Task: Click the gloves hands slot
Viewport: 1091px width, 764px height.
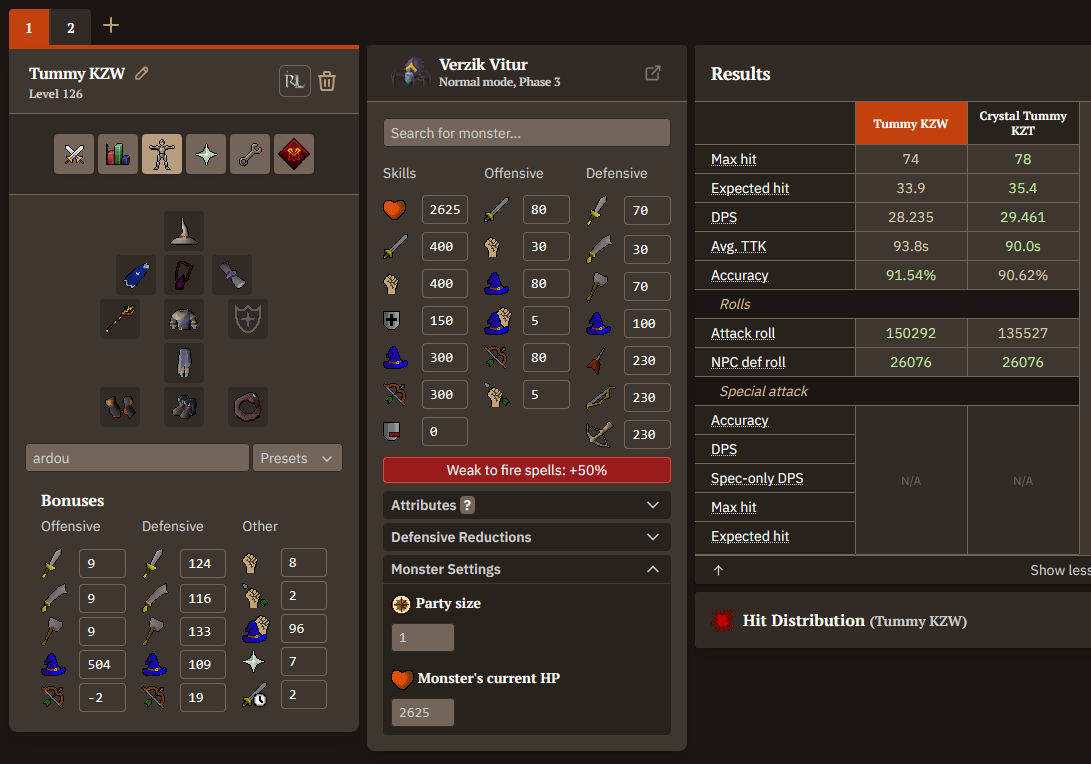Action: [x=120, y=407]
